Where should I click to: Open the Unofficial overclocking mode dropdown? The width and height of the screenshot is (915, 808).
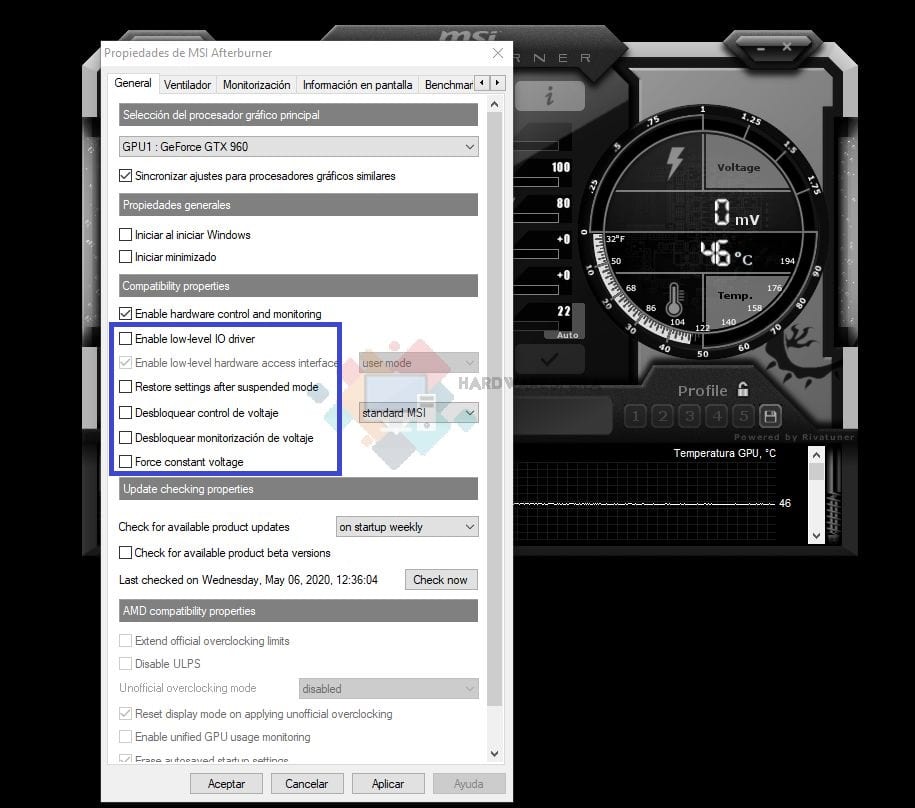tap(389, 688)
